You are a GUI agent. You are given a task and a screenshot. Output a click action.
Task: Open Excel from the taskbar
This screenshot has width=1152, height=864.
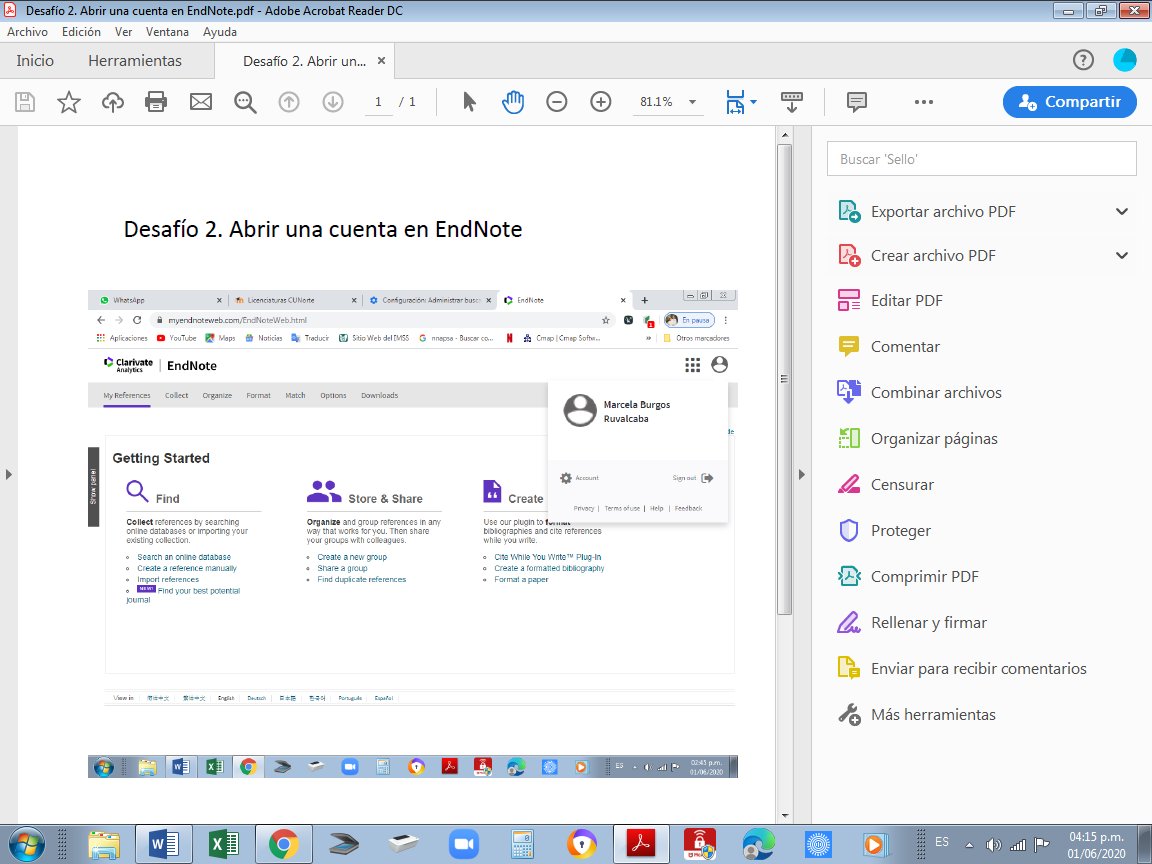coord(224,844)
